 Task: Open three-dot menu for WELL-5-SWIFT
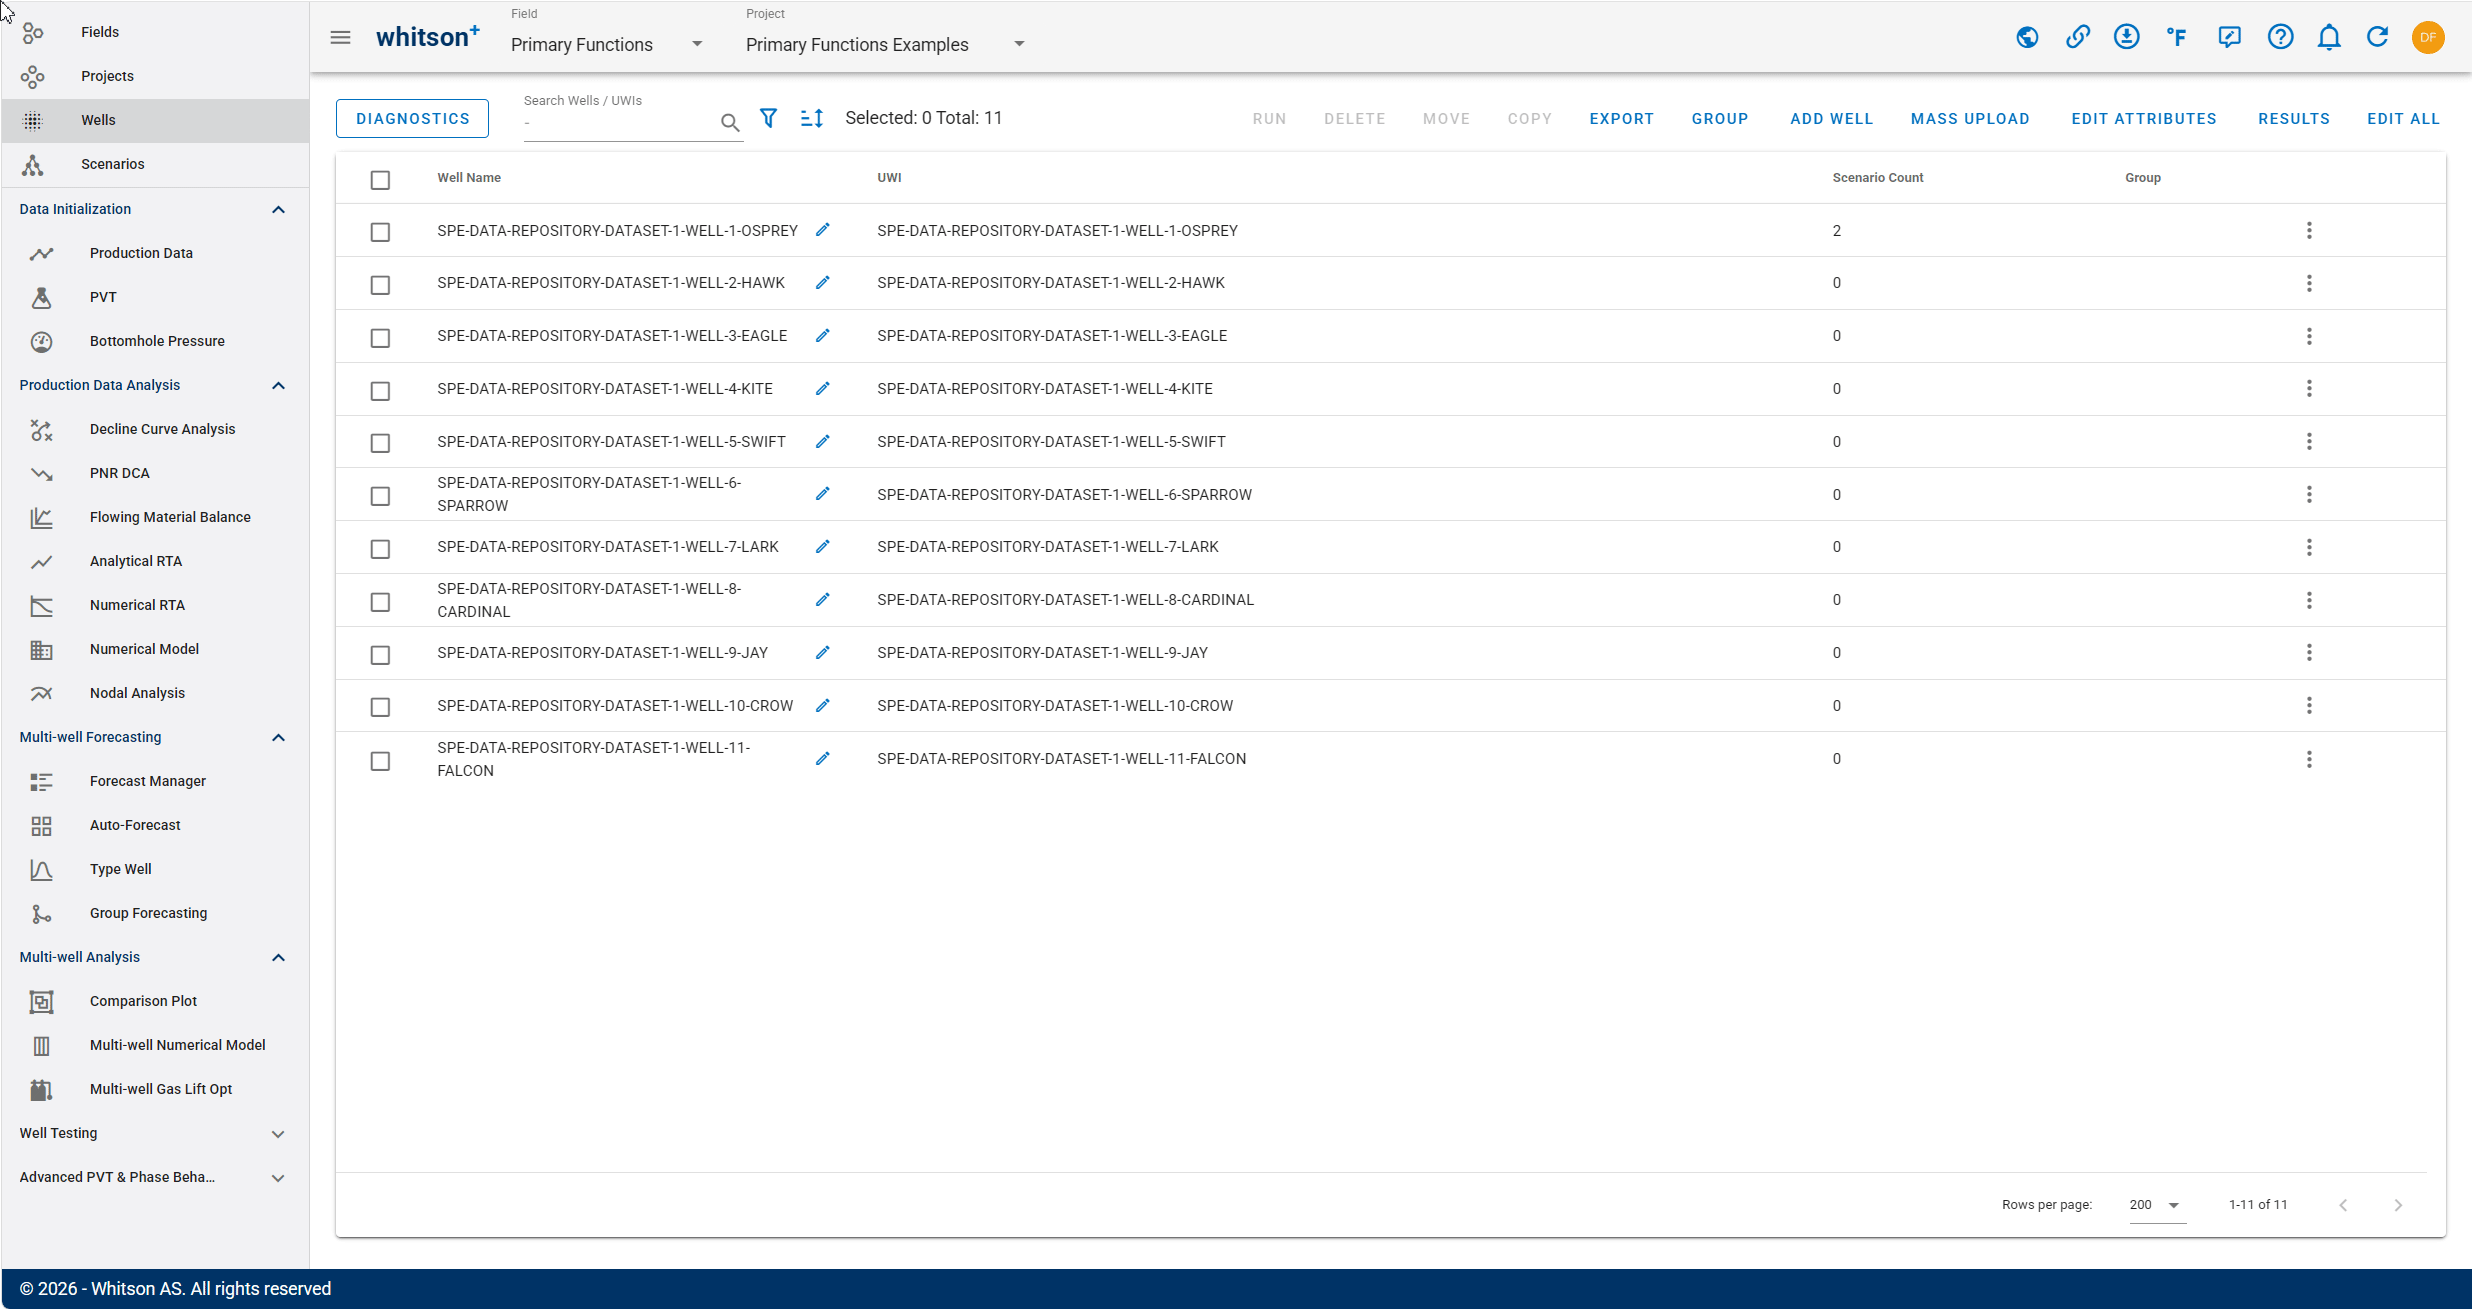[x=2309, y=442]
